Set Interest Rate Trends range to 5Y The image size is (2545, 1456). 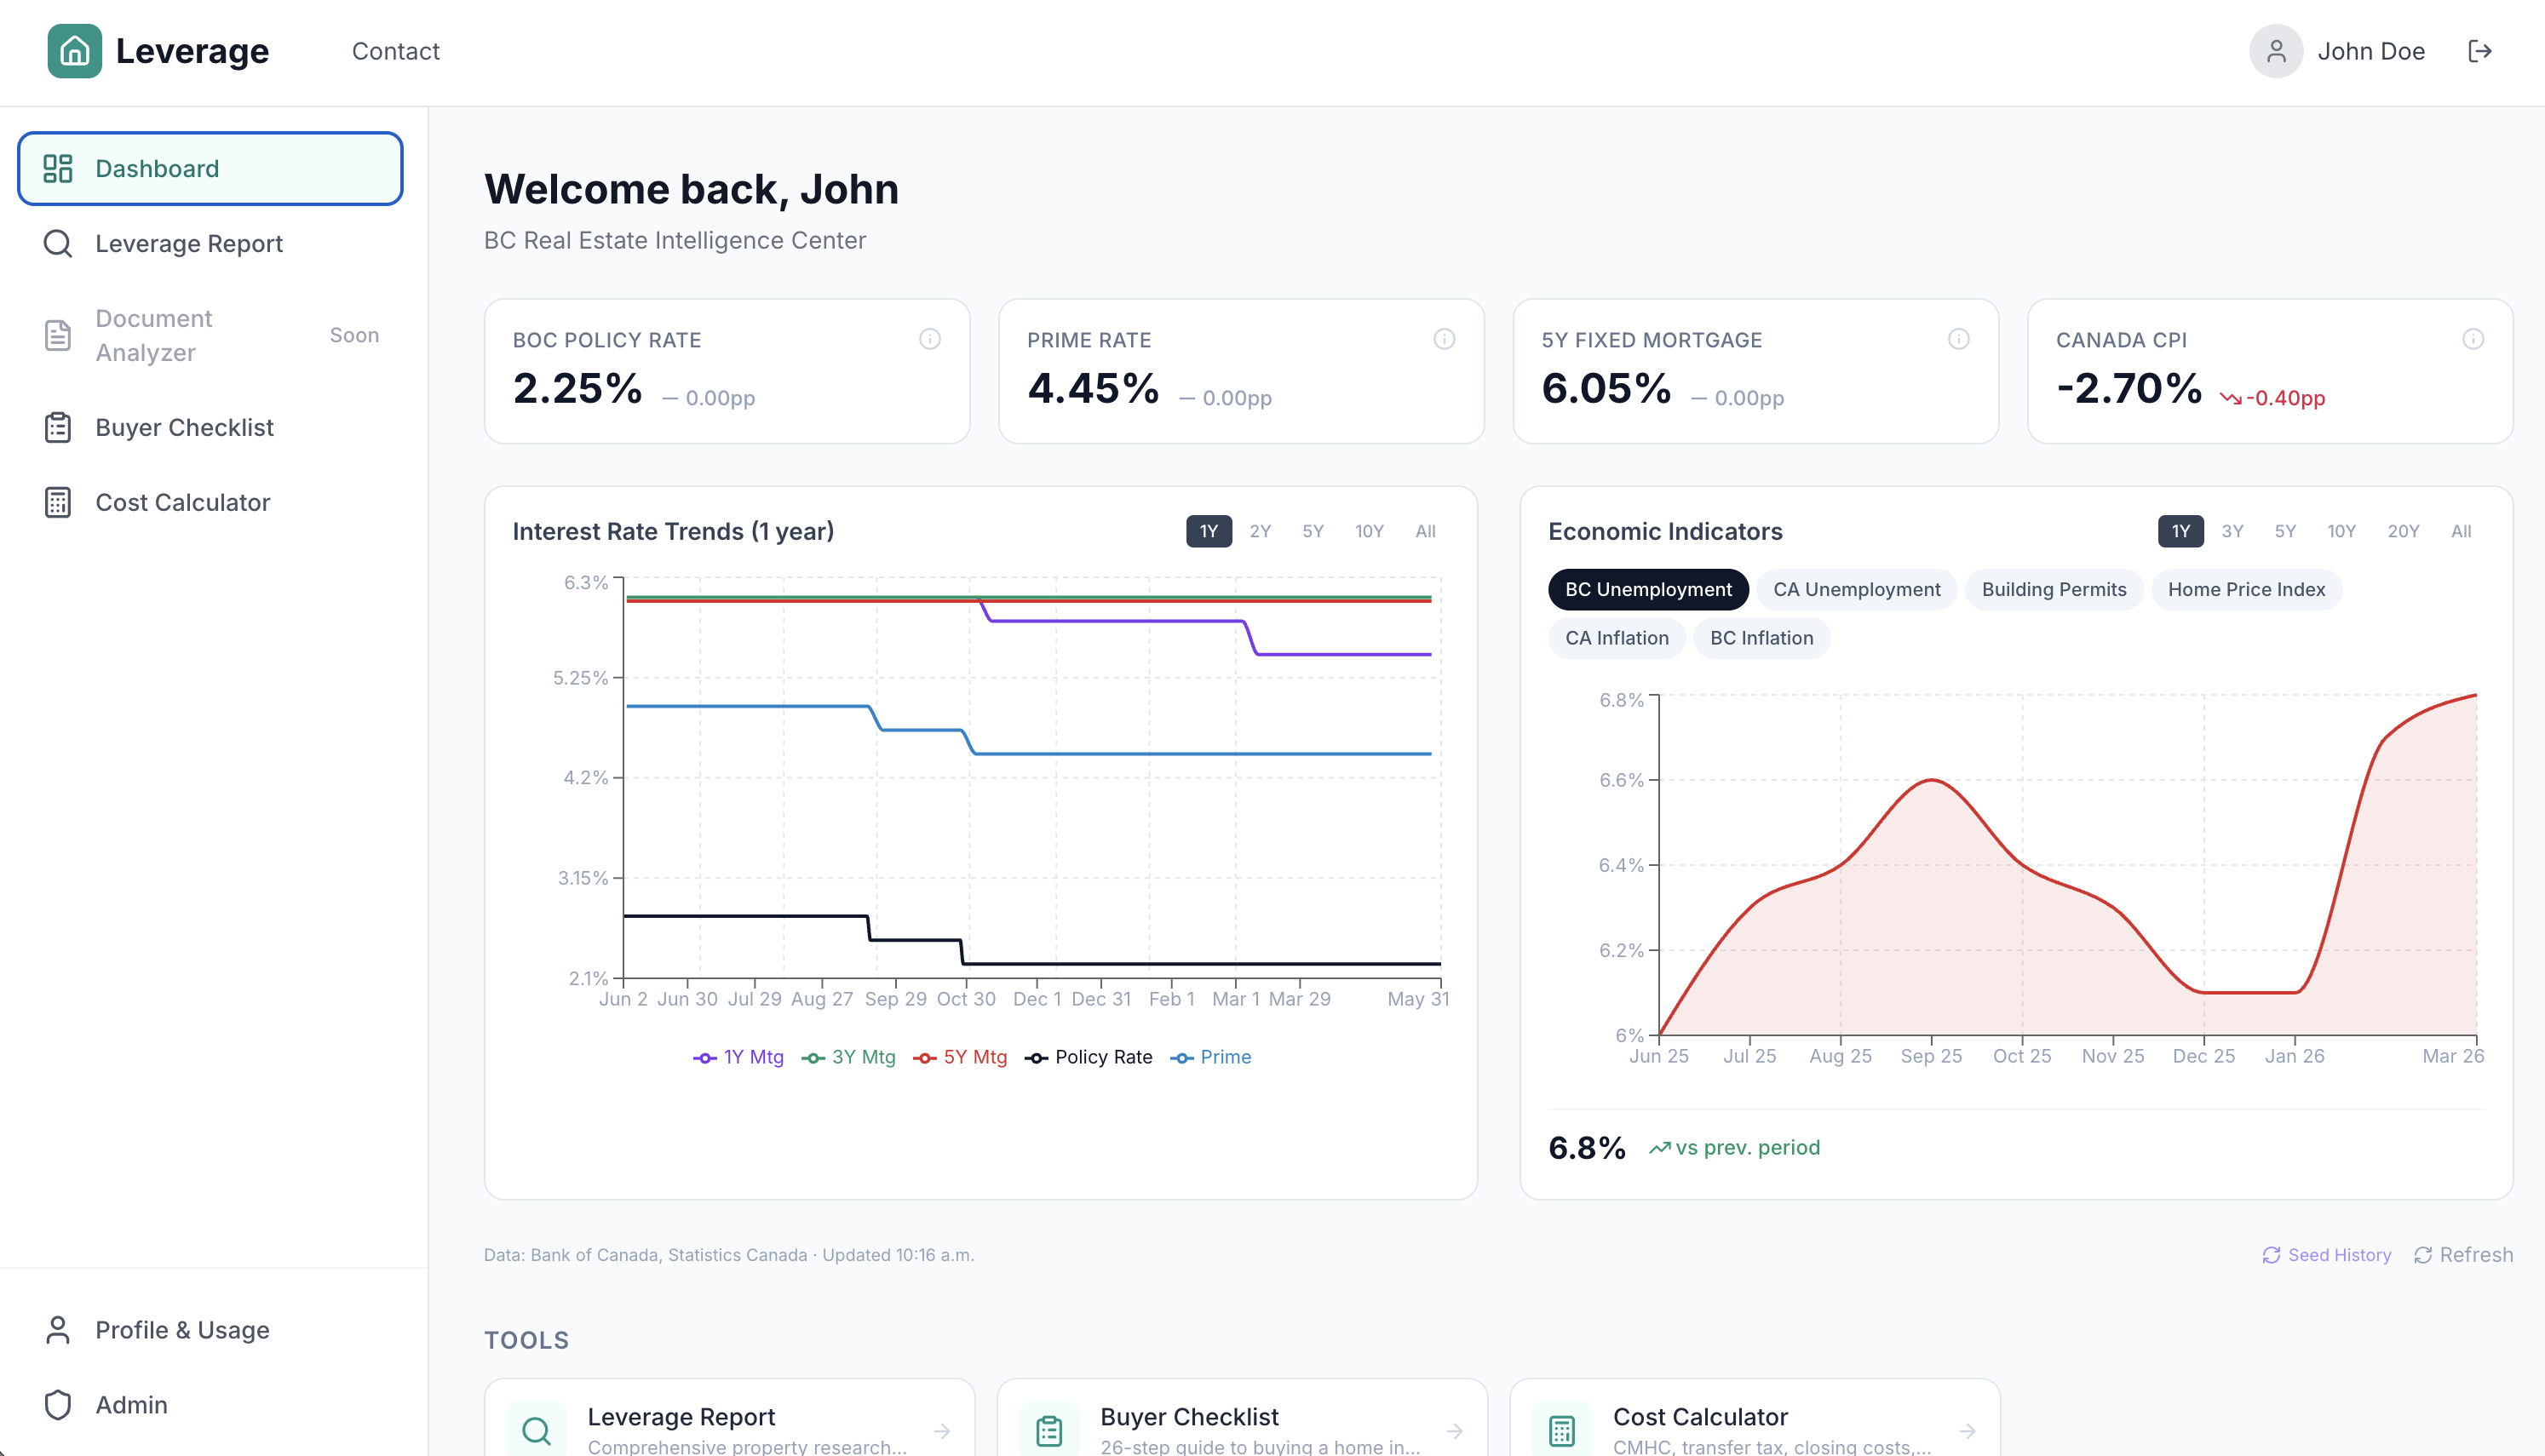click(x=1313, y=531)
